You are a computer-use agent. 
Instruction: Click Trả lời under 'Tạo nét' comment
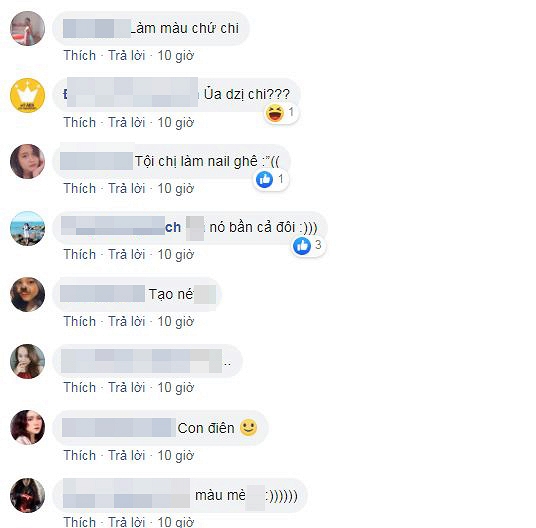point(127,321)
